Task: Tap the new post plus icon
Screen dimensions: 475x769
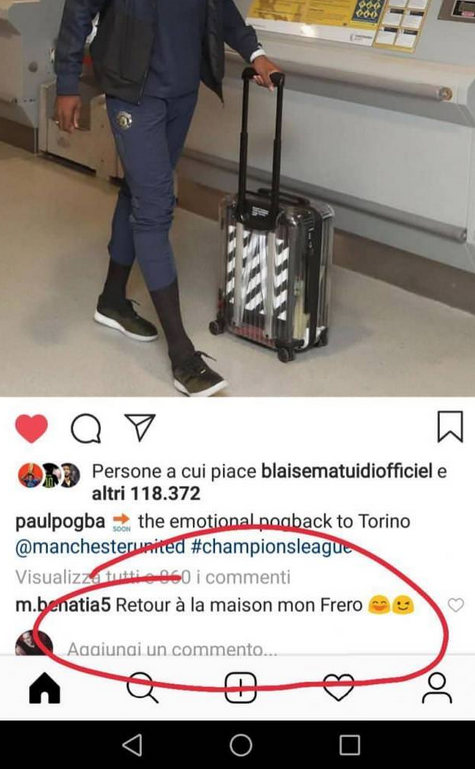Action: 241,688
